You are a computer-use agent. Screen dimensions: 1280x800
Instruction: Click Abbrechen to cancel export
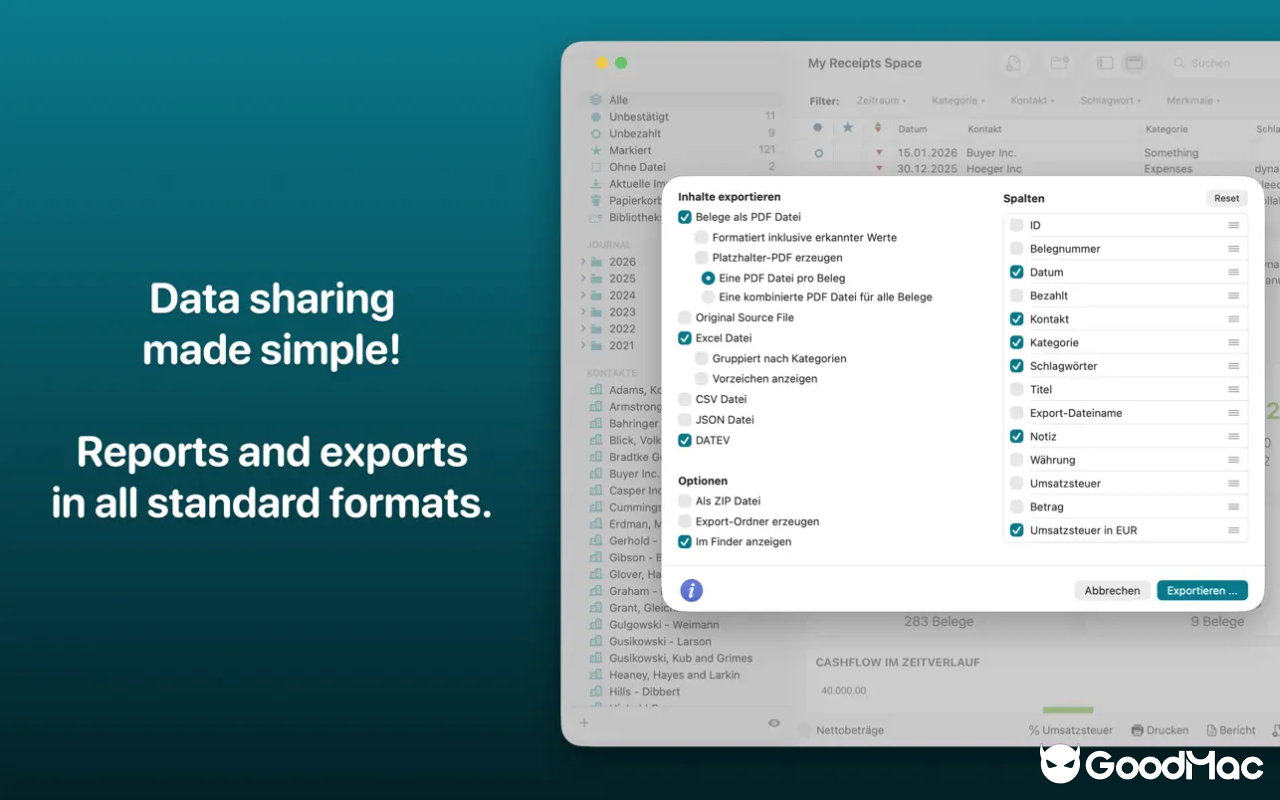point(1112,591)
